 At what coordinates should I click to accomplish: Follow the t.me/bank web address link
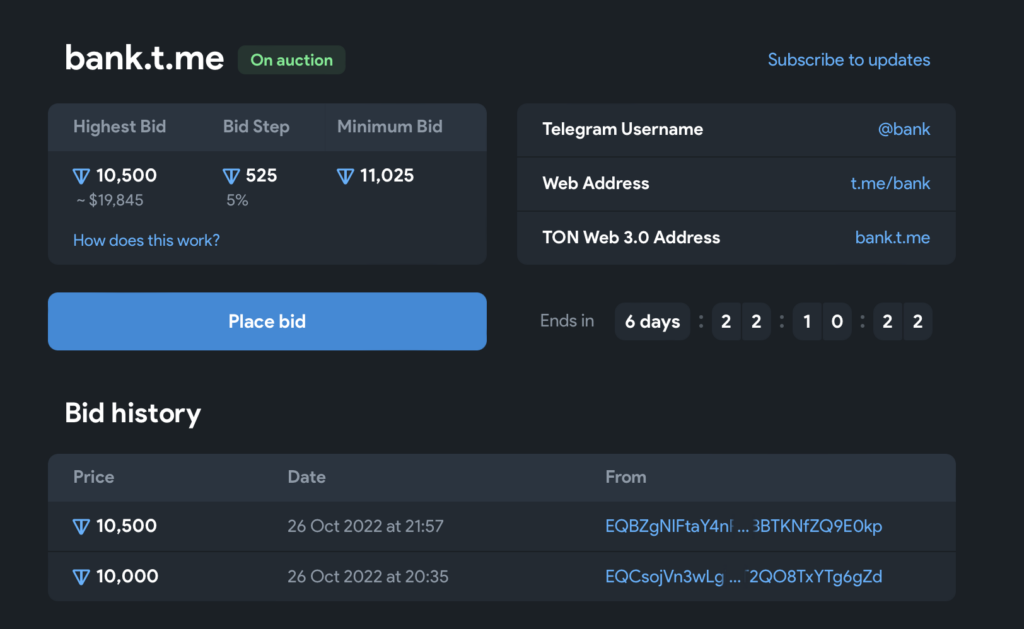(x=890, y=183)
